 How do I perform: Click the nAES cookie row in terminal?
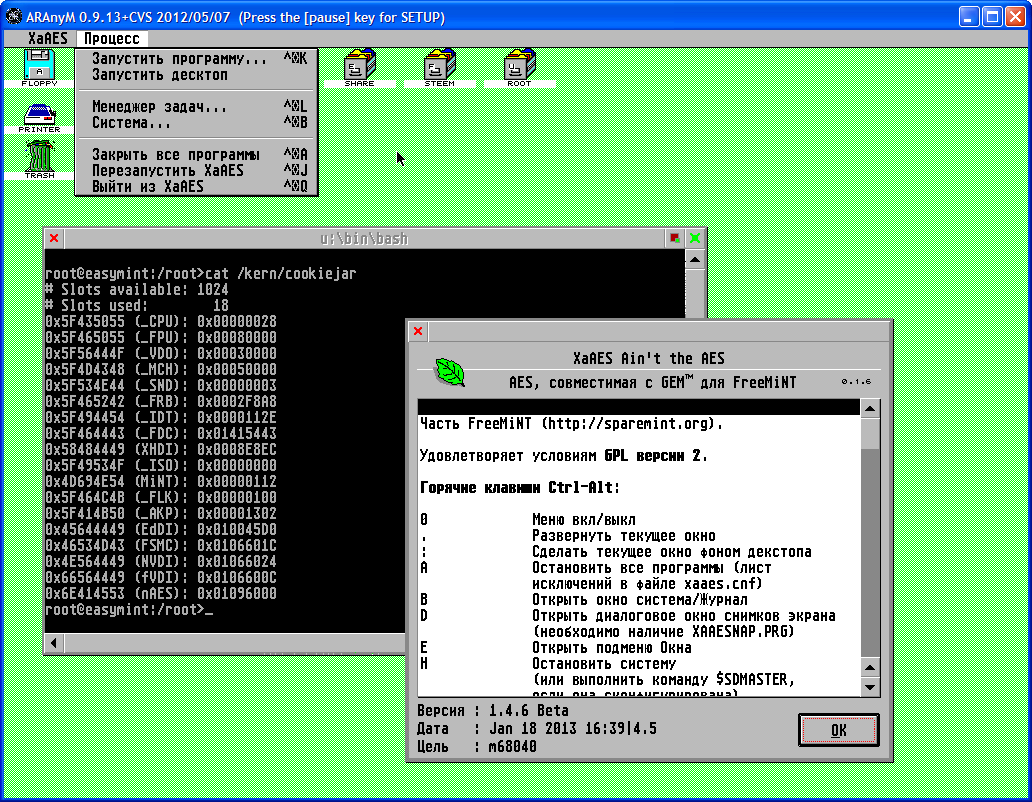(x=161, y=593)
